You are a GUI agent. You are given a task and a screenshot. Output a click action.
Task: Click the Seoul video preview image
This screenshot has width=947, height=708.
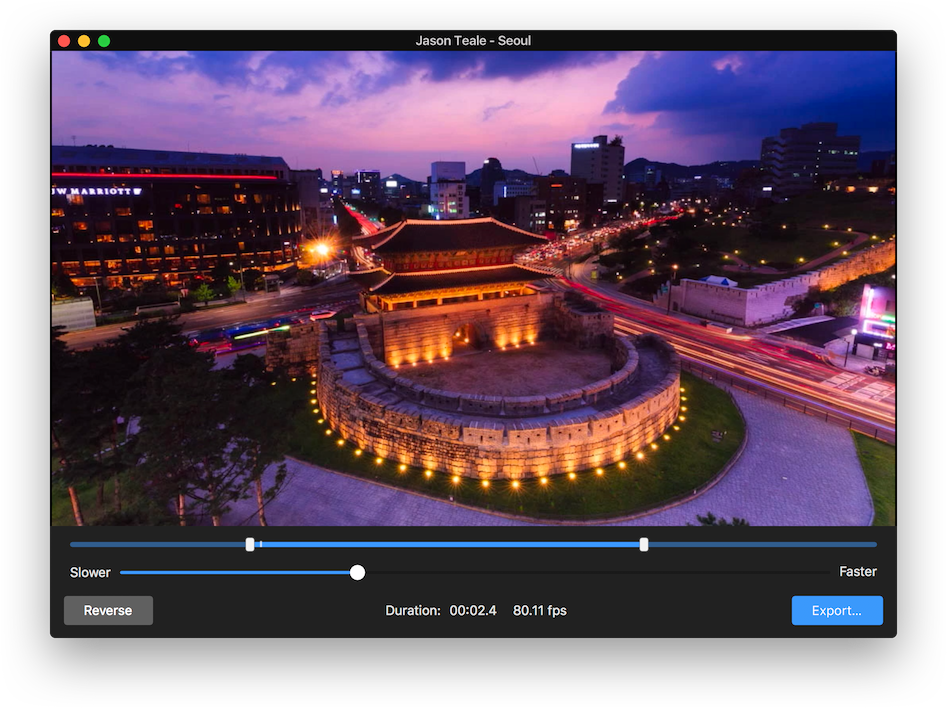click(473, 288)
